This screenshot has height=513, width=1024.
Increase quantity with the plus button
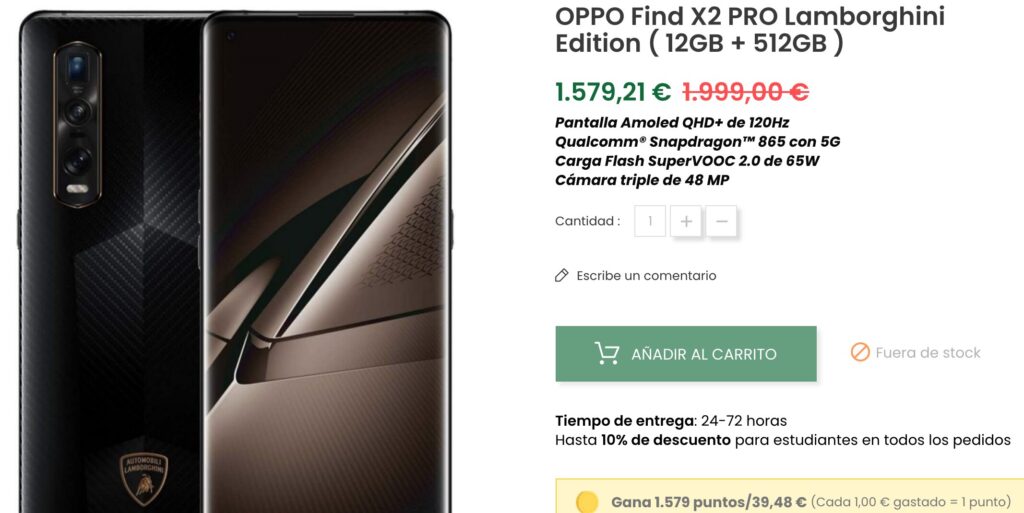pos(686,221)
